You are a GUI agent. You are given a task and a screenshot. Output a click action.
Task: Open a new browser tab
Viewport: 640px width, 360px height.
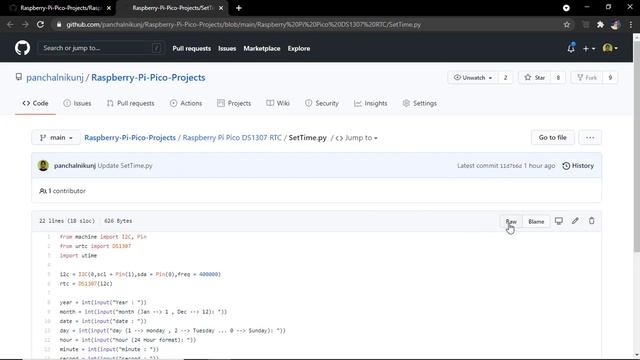coord(239,8)
